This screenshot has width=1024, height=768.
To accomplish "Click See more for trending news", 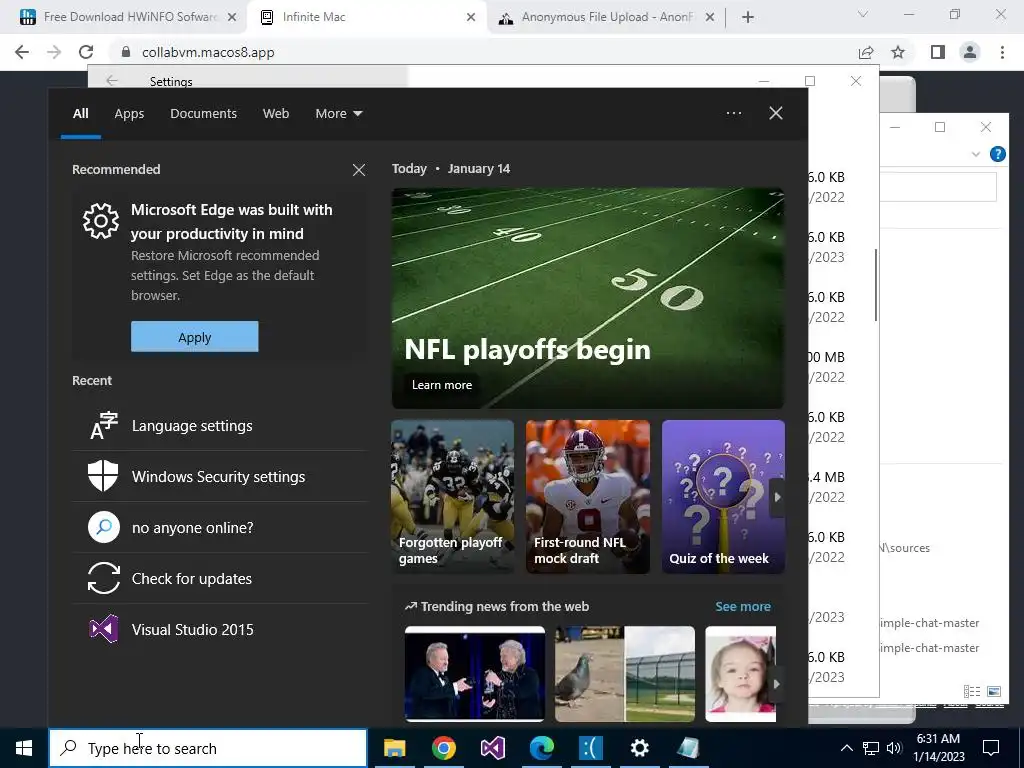I will point(743,607).
